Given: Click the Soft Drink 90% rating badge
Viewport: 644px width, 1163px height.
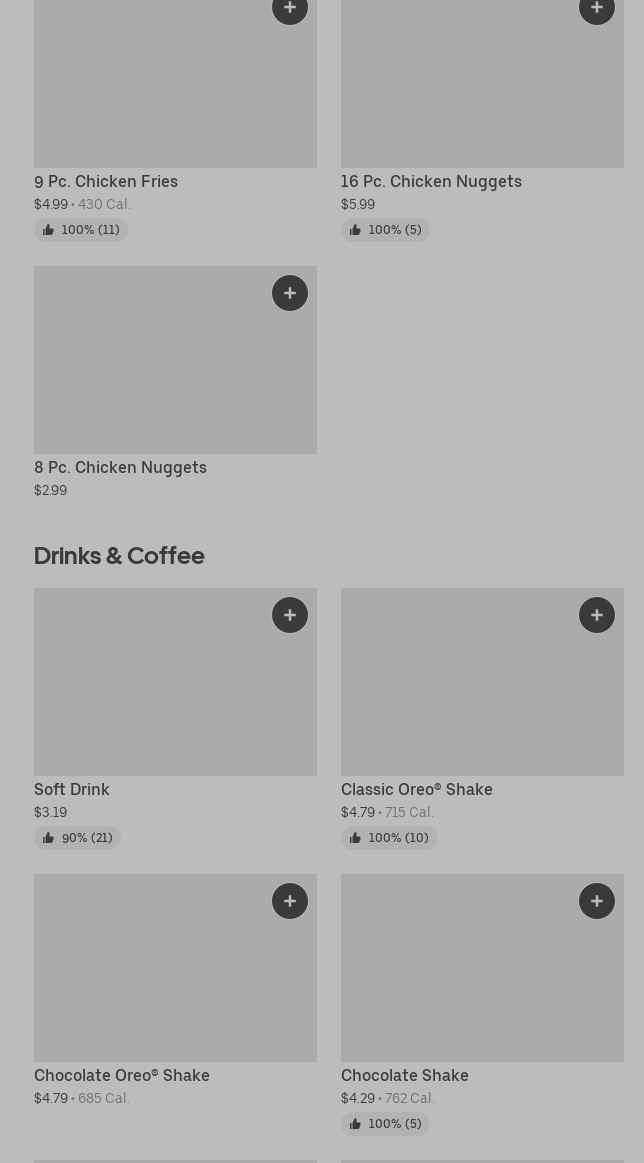Looking at the screenshot, I should tap(78, 838).
